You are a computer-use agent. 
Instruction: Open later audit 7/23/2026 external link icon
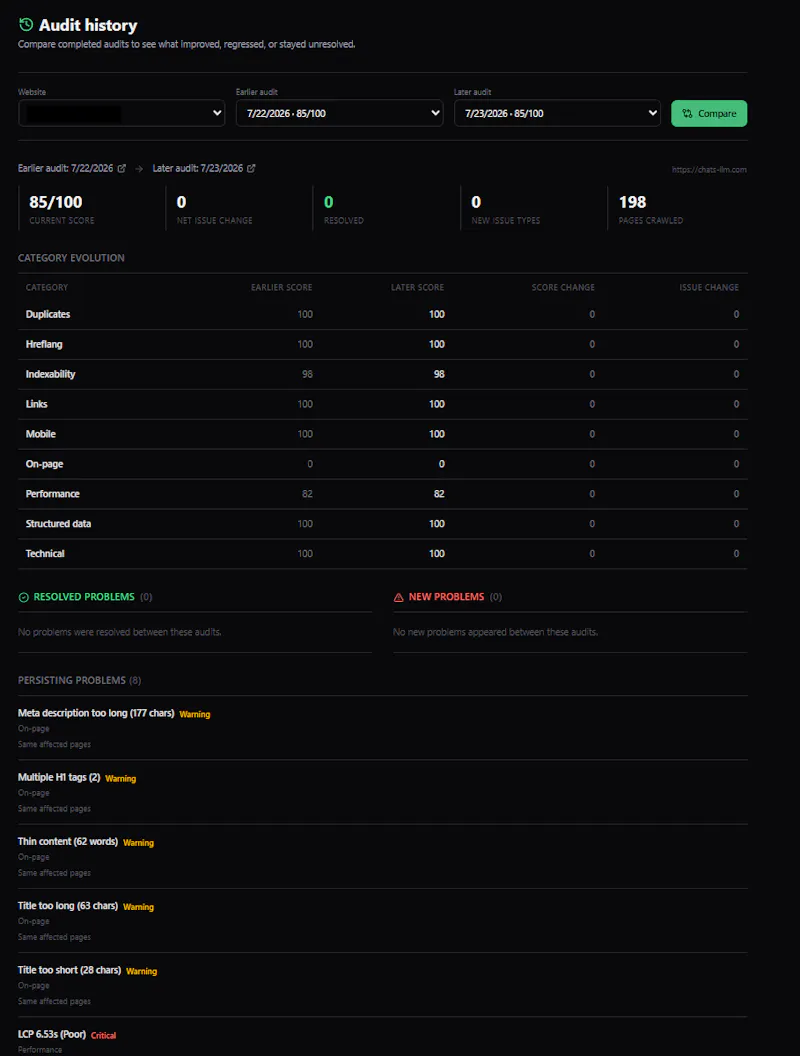point(251,168)
